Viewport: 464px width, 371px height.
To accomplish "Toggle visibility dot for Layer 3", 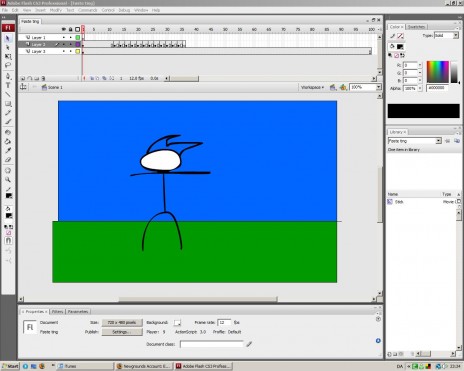I will tap(64, 51).
